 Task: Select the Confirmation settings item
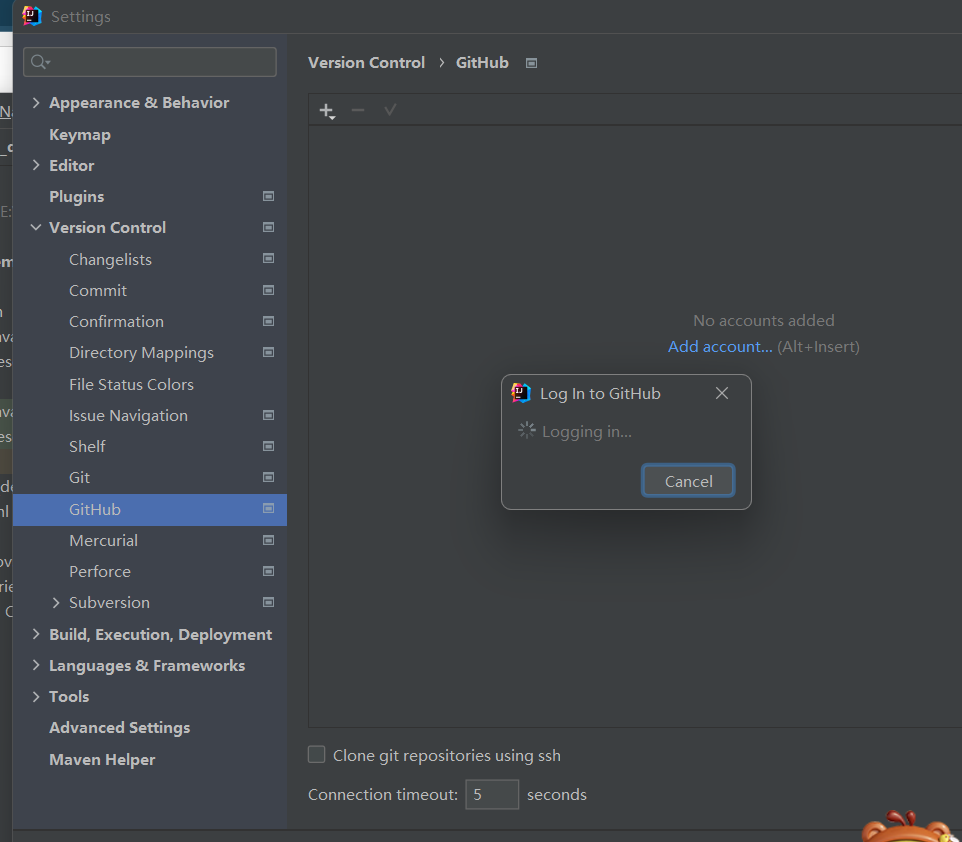pyautogui.click(x=117, y=322)
